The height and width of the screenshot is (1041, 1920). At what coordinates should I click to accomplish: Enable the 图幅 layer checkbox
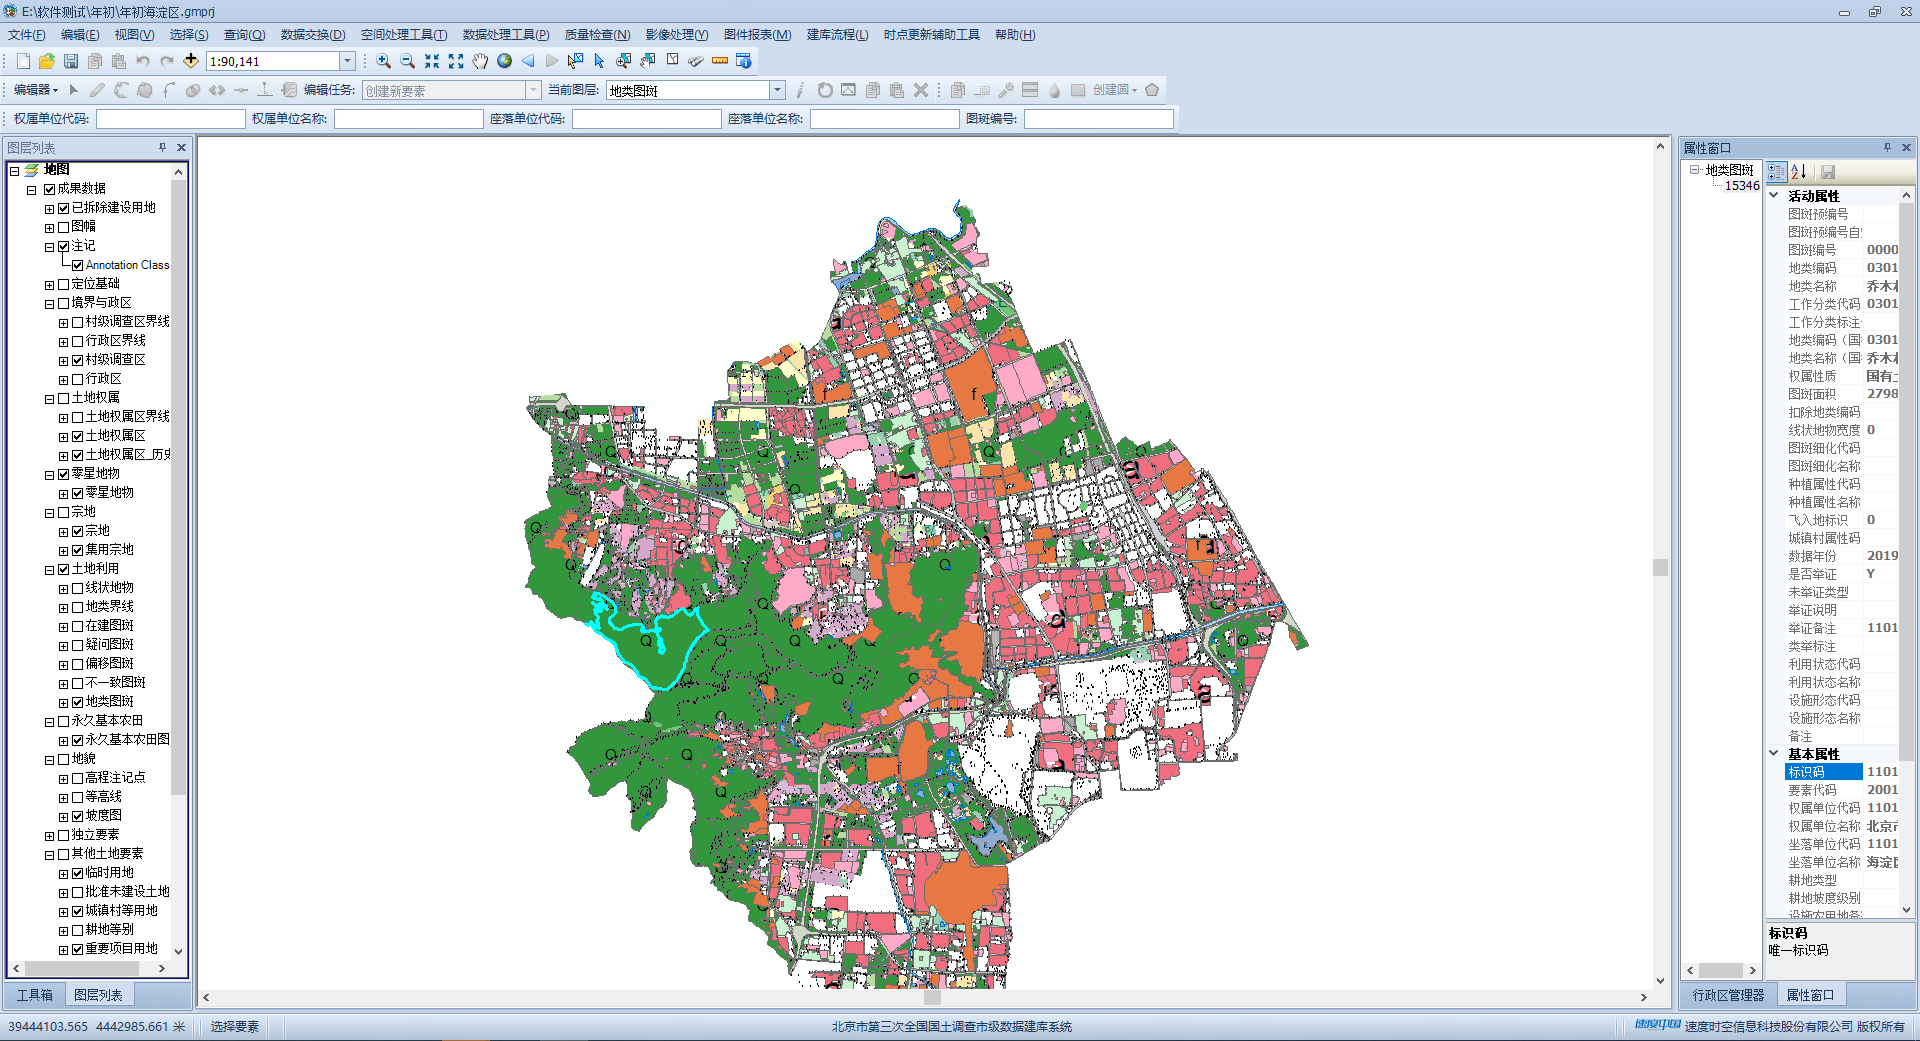(64, 227)
